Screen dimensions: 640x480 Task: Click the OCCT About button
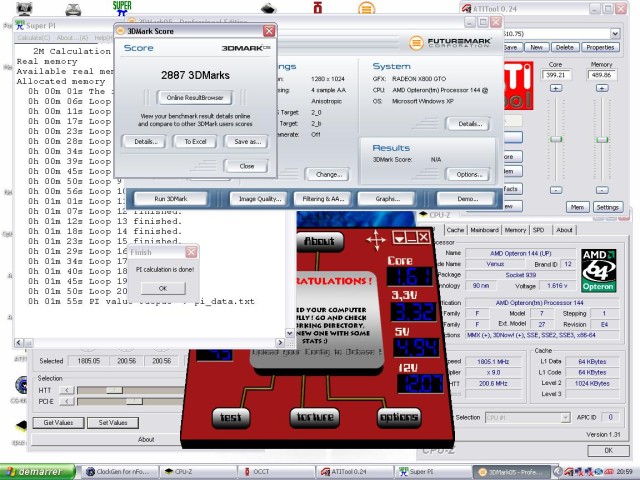[319, 241]
